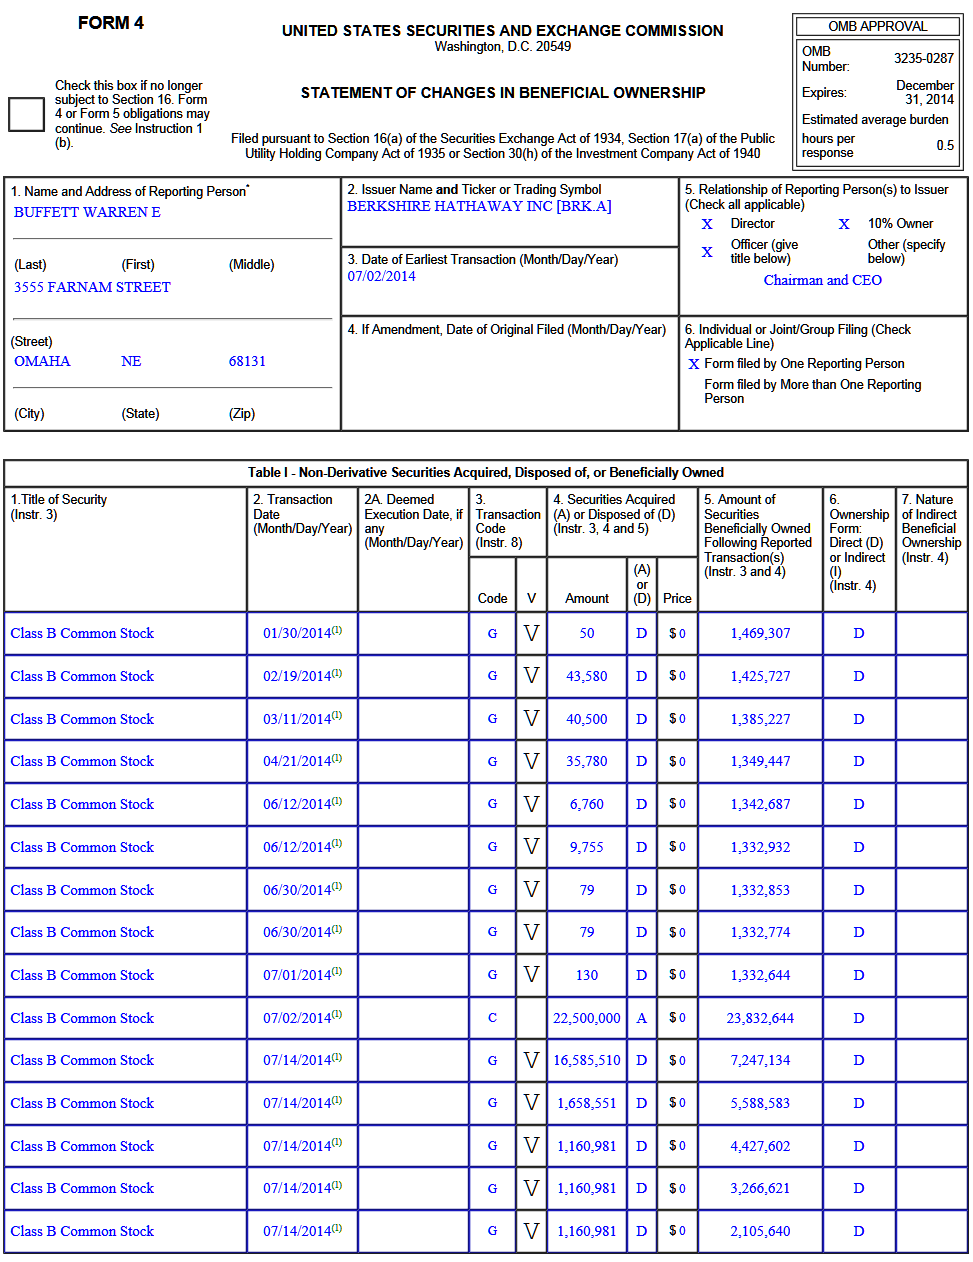Check the no longer subject to Section 16 box
This screenshot has width=973, height=1262.
pos(26,114)
